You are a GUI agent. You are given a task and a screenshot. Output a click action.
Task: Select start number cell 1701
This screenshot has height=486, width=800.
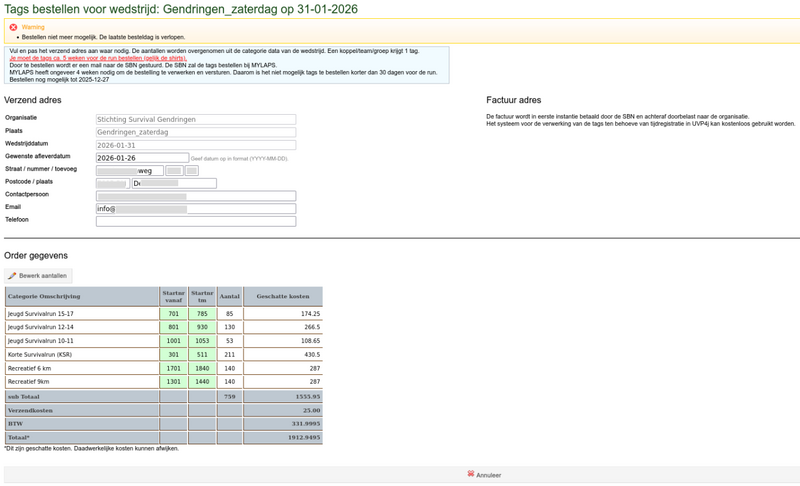point(173,368)
